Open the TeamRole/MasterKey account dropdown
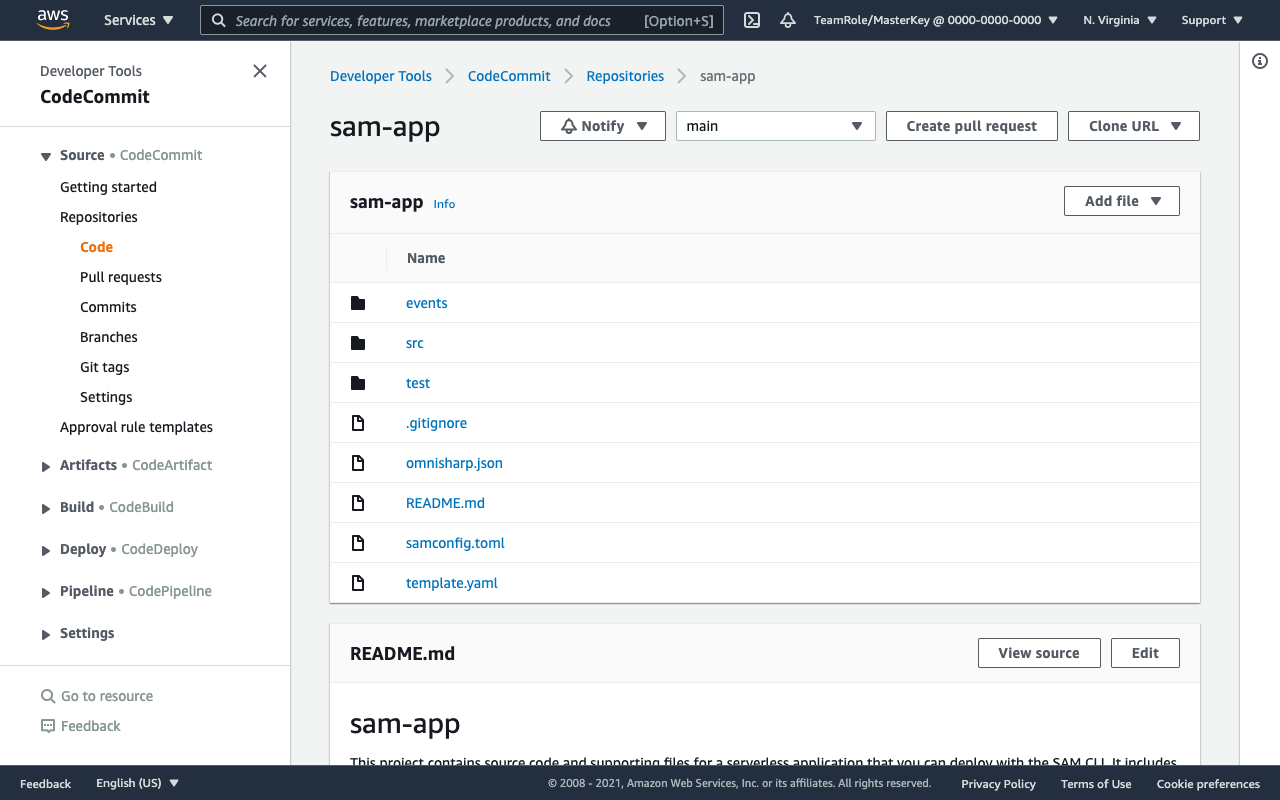 coord(935,20)
